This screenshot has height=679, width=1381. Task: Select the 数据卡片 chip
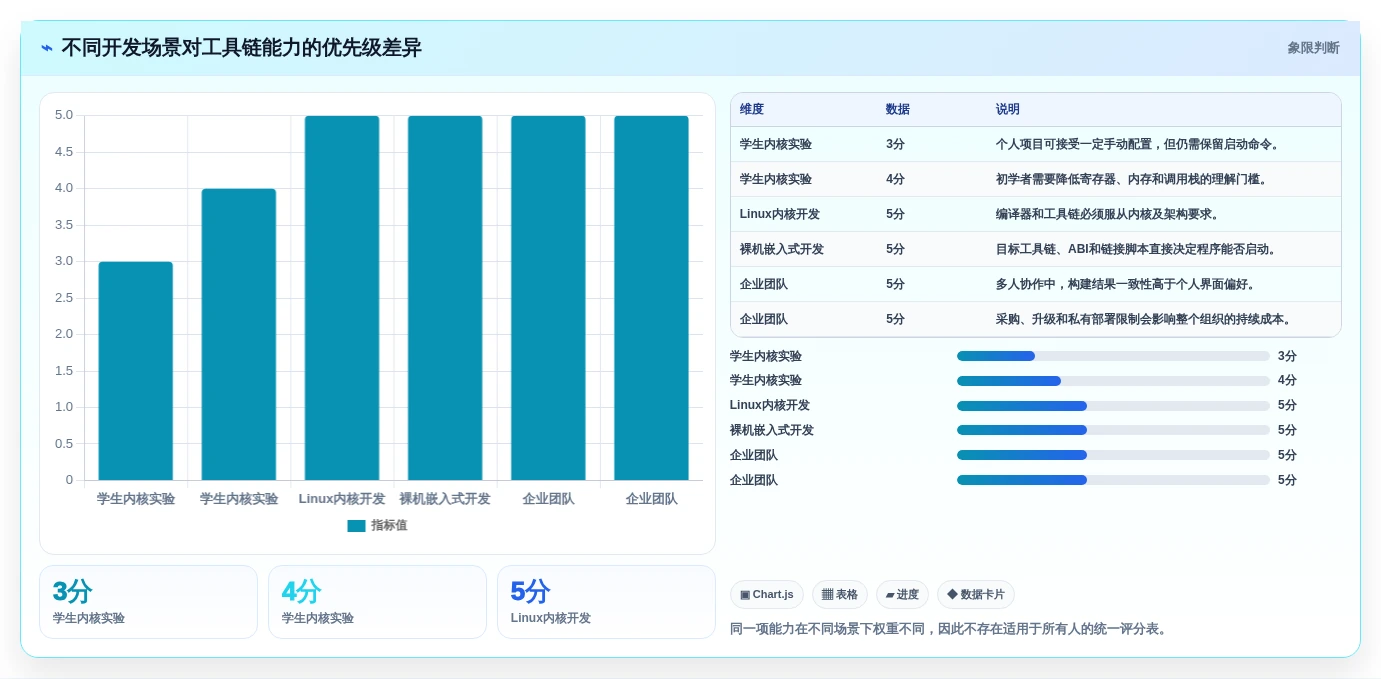[976, 594]
